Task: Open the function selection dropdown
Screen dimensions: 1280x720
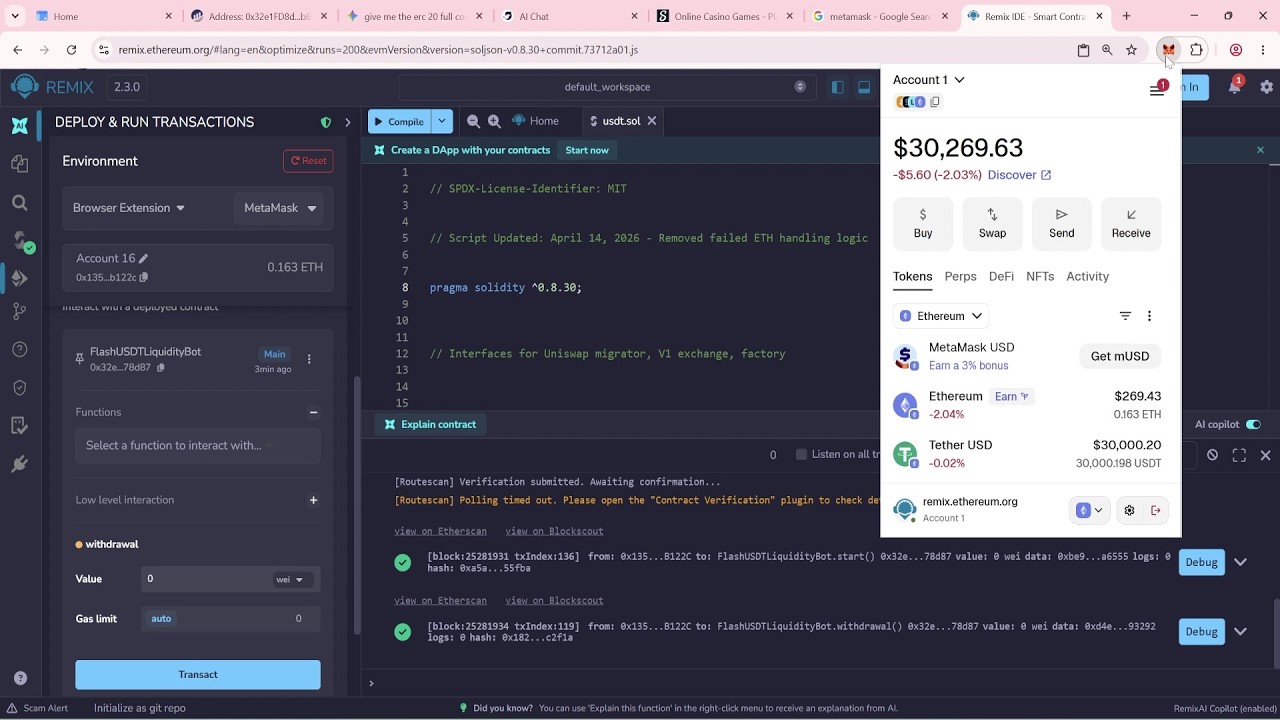Action: tap(198, 445)
